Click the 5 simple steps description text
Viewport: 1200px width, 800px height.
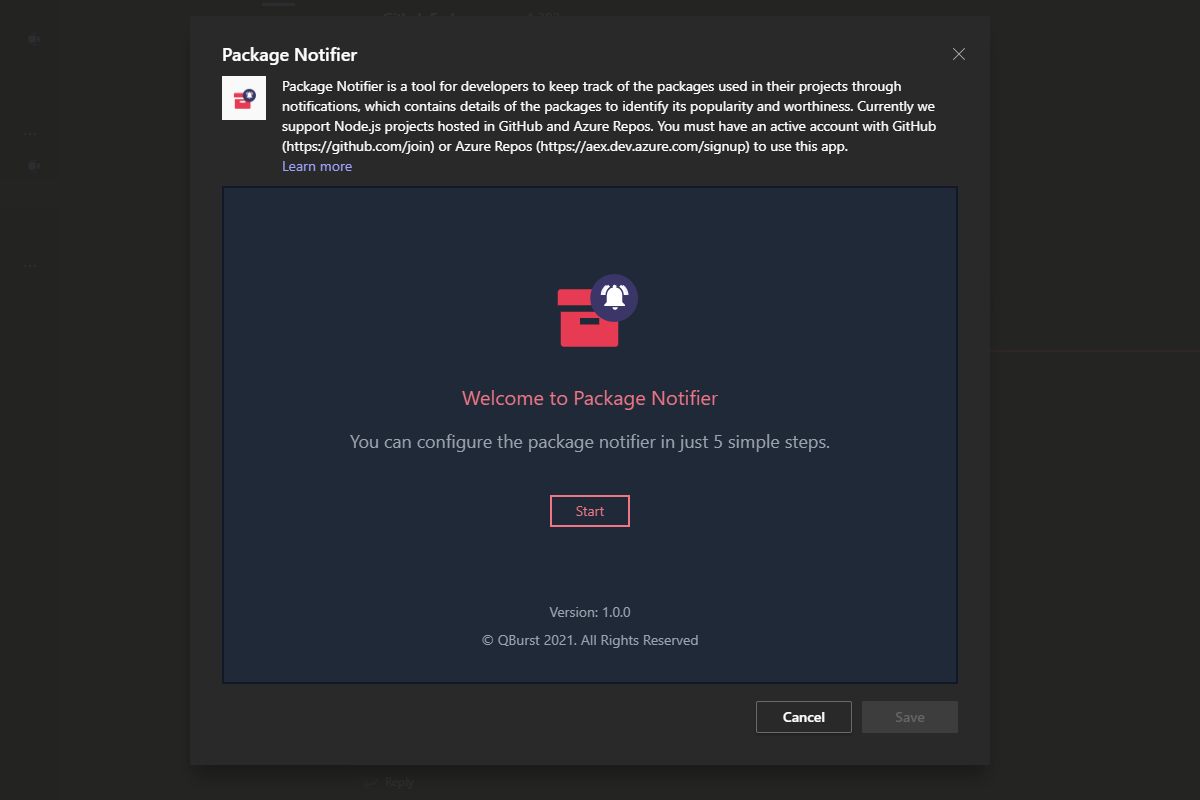pyautogui.click(x=590, y=441)
